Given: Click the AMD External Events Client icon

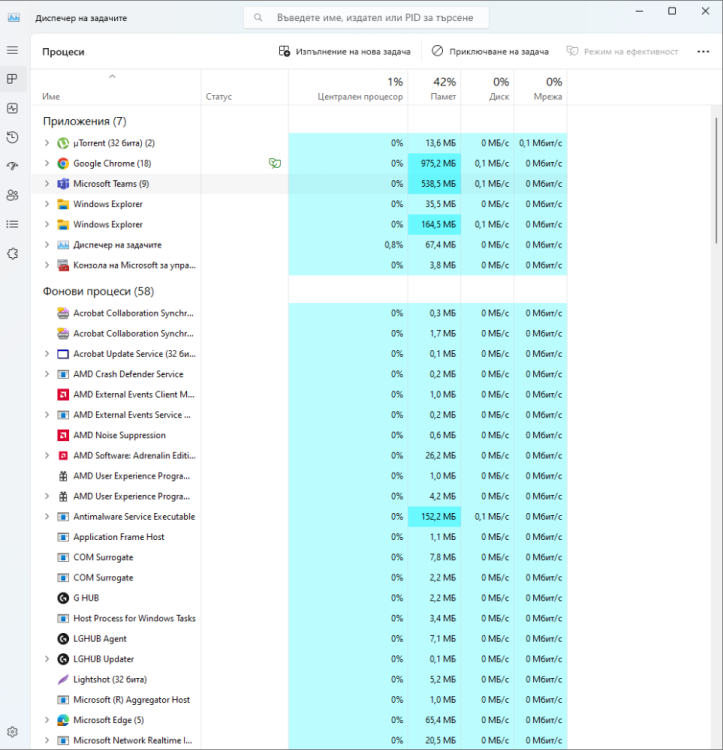Looking at the screenshot, I should click(x=63, y=395).
